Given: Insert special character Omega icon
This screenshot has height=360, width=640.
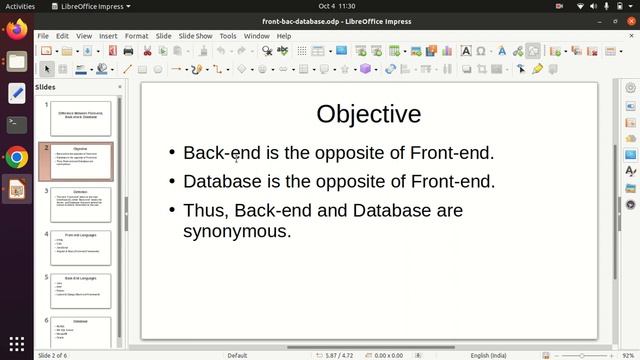Looking at the screenshot, I should point(481,51).
